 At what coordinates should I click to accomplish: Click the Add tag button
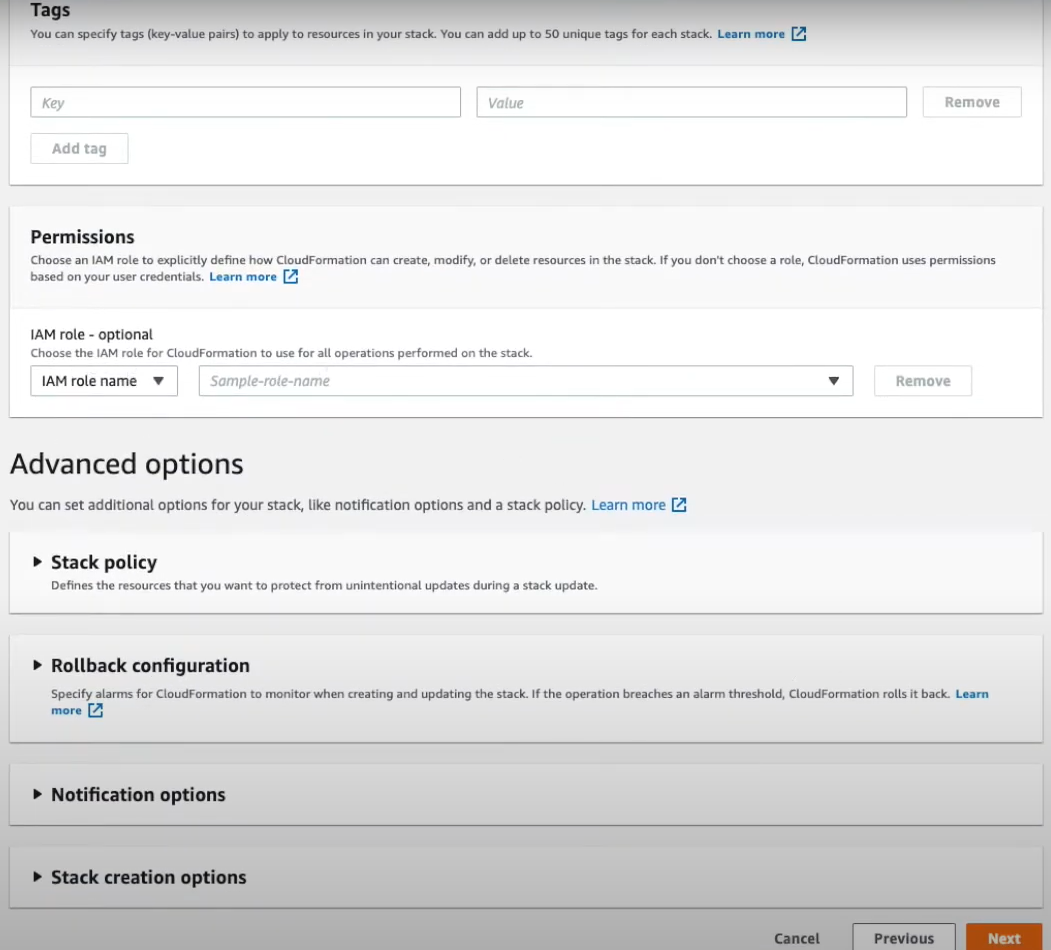(x=79, y=148)
